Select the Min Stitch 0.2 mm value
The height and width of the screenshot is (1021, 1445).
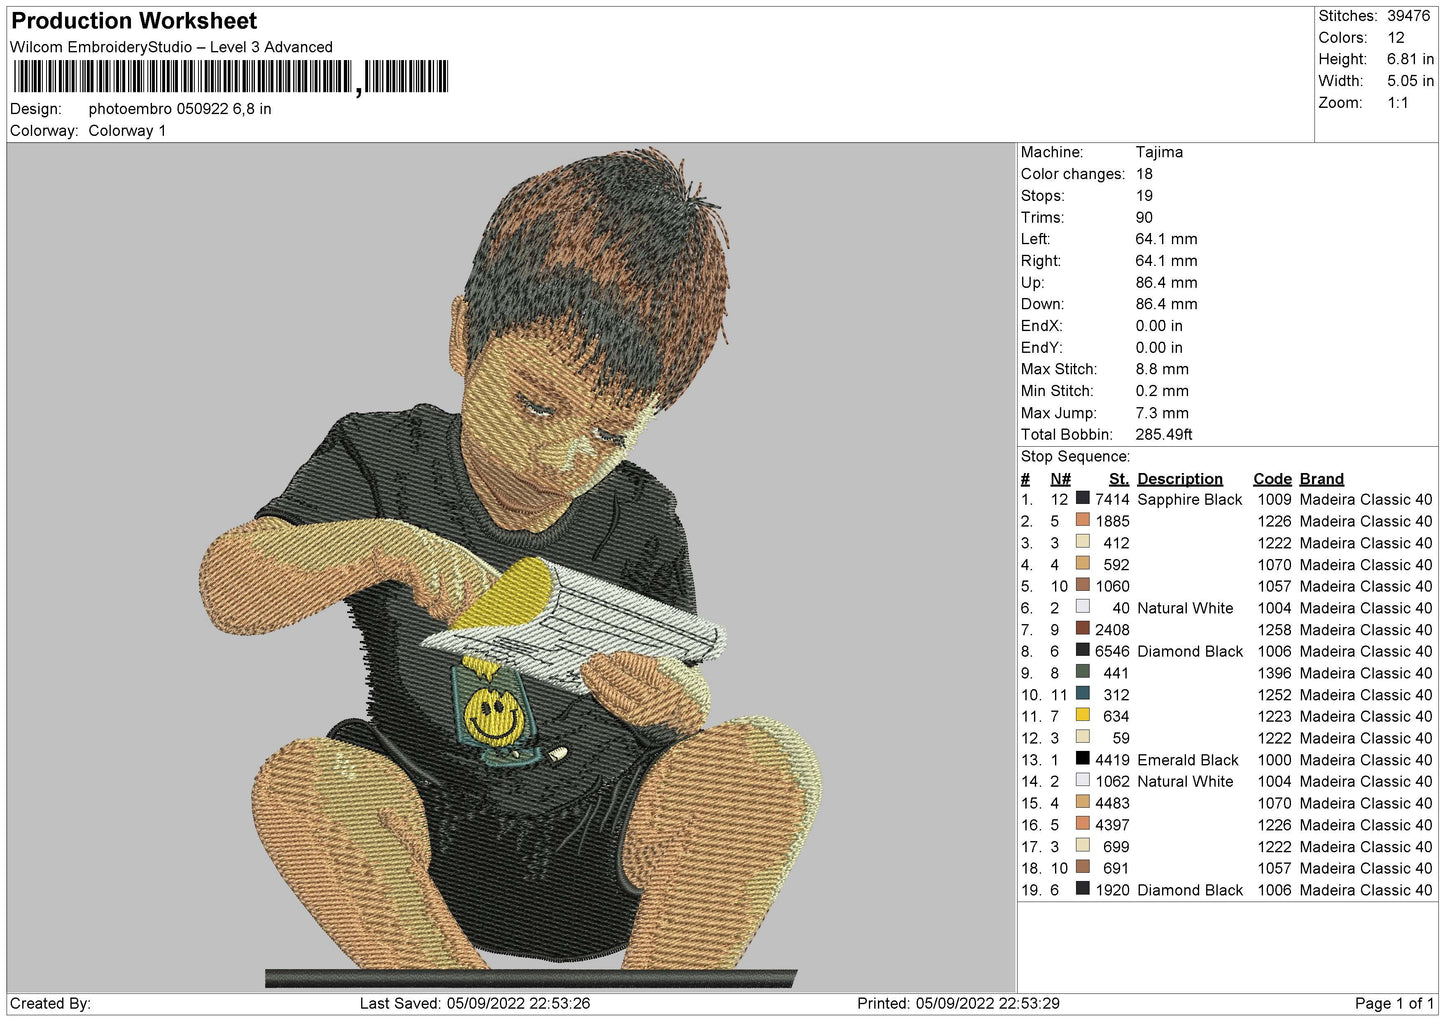tap(1162, 391)
